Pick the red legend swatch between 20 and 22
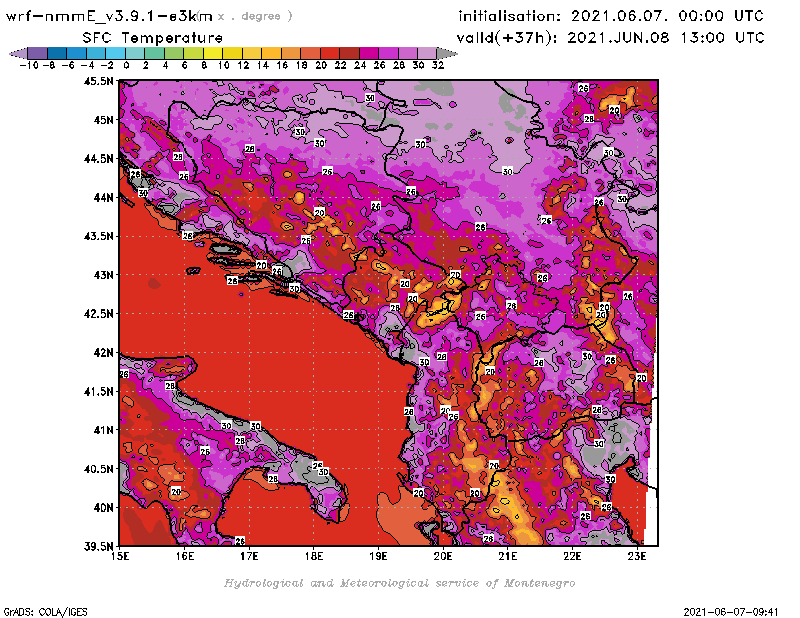 tap(330, 53)
